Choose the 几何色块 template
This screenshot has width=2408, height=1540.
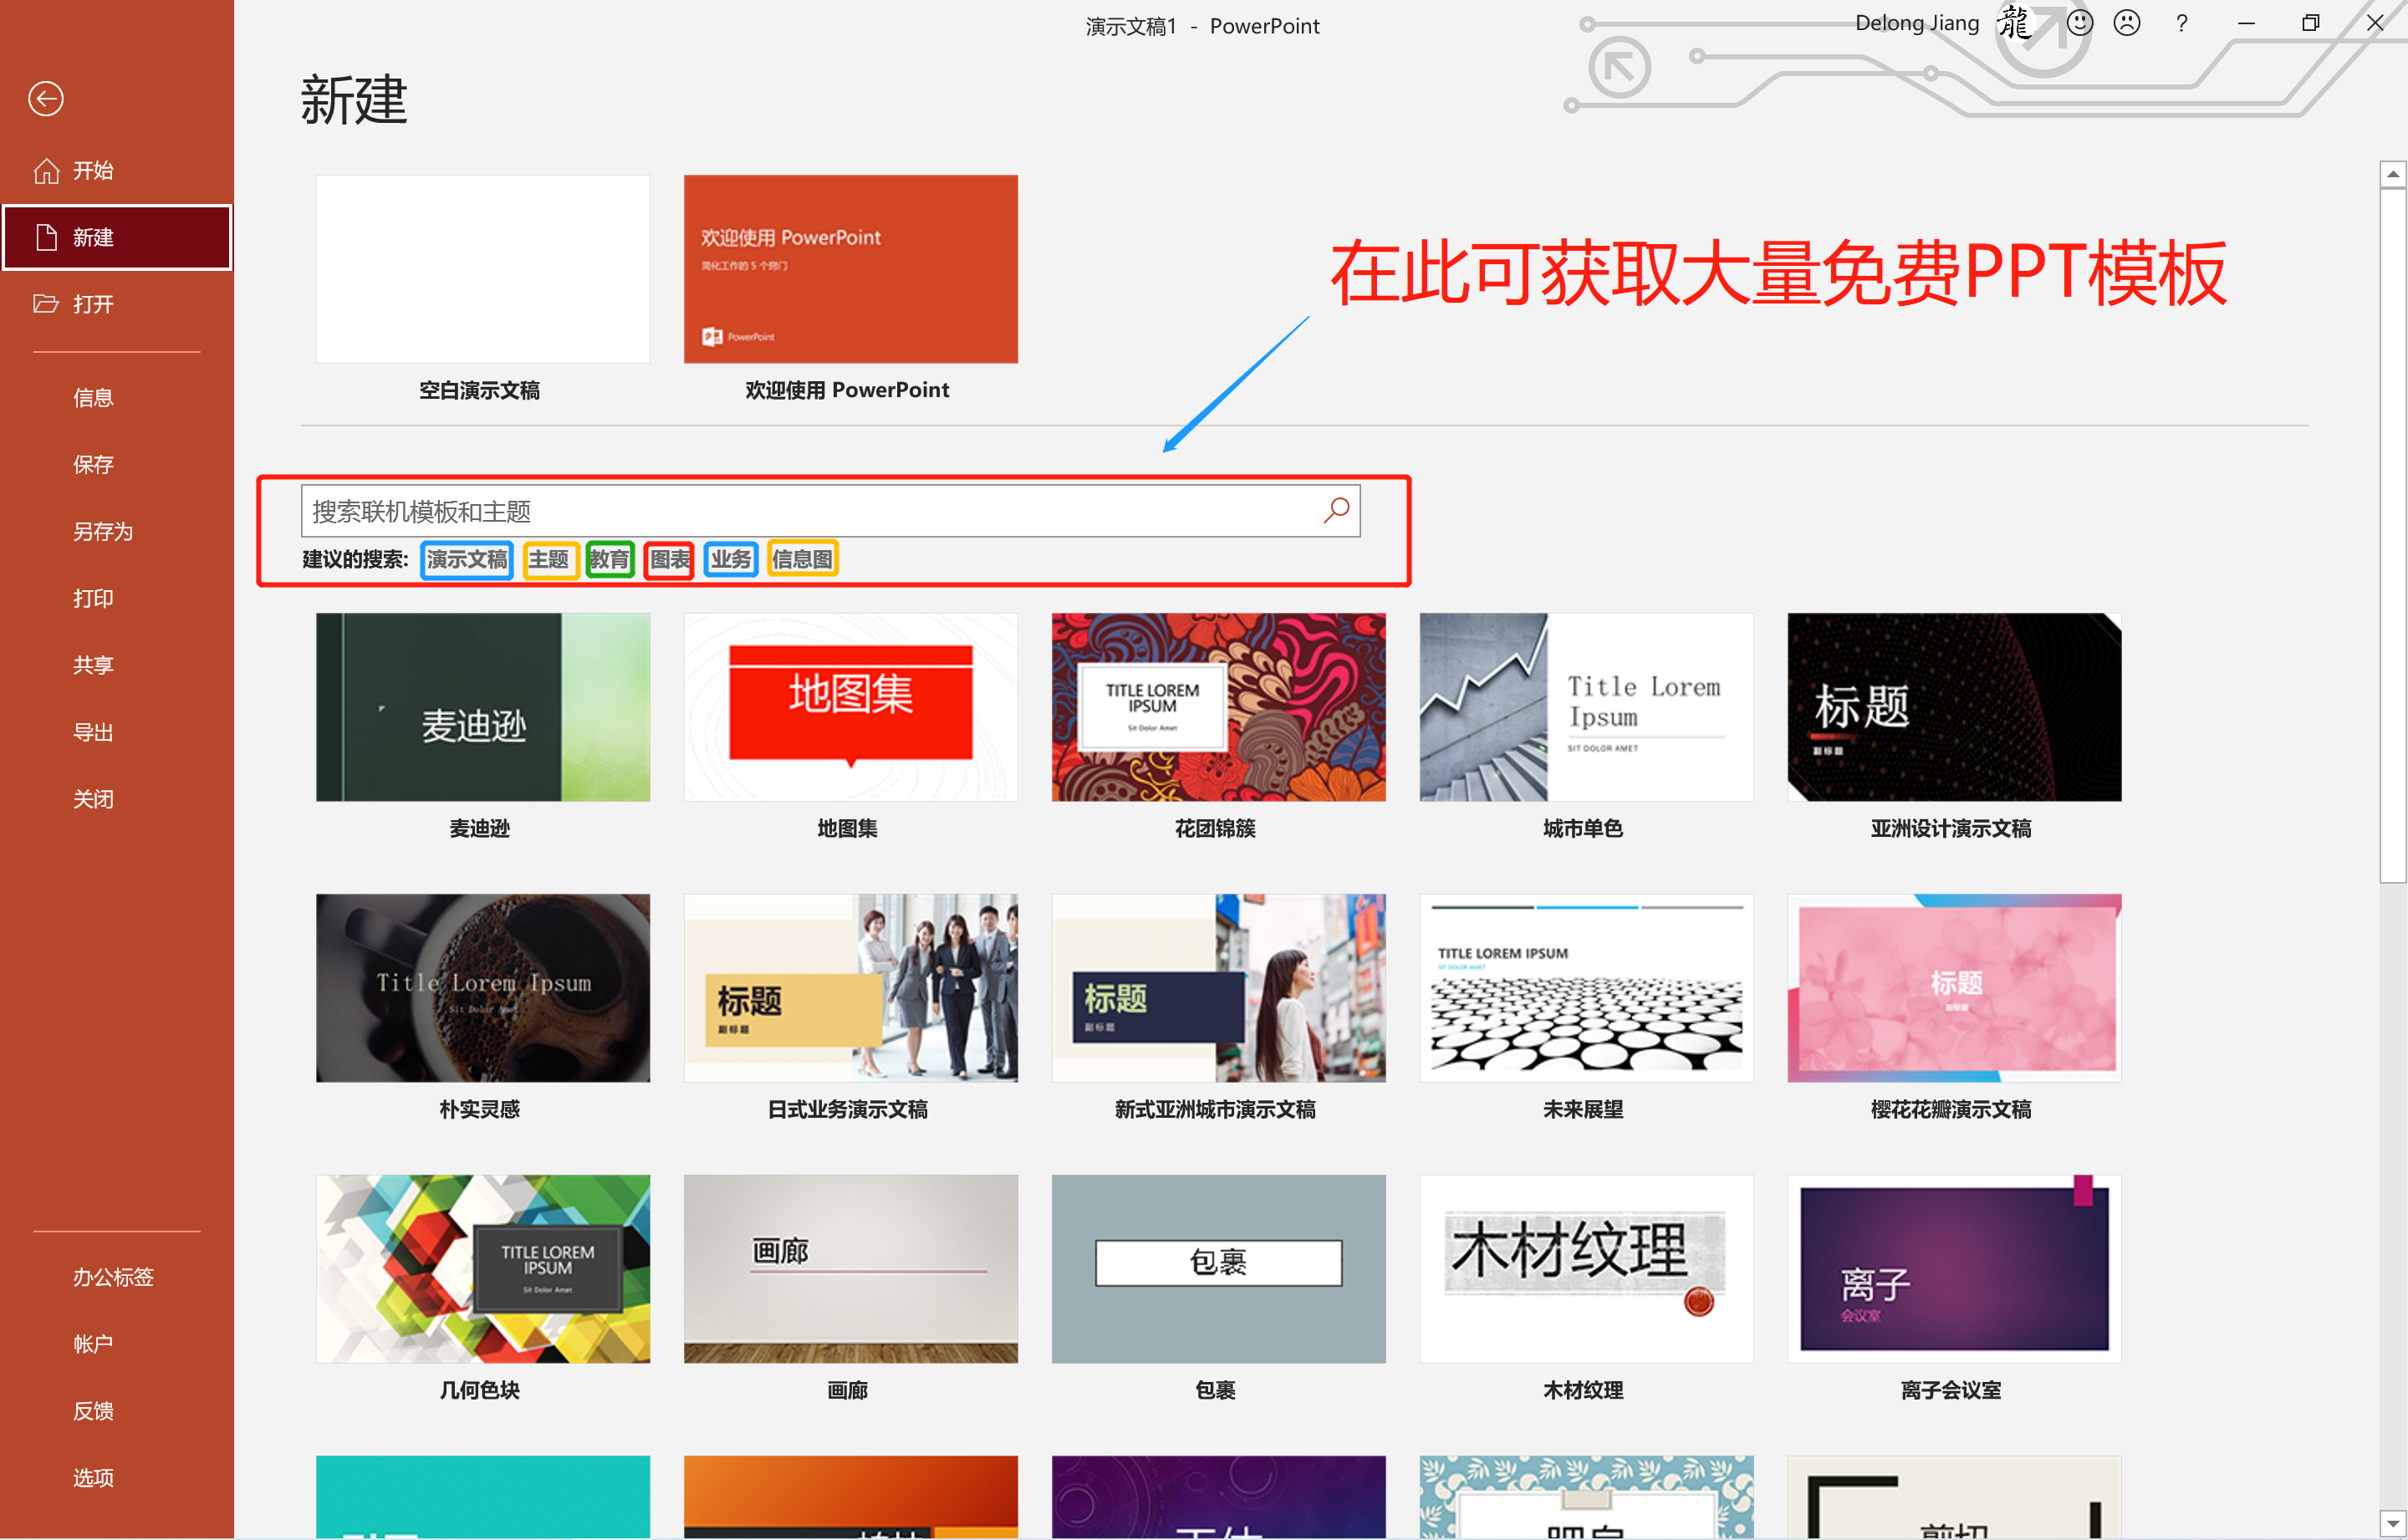pos(483,1269)
